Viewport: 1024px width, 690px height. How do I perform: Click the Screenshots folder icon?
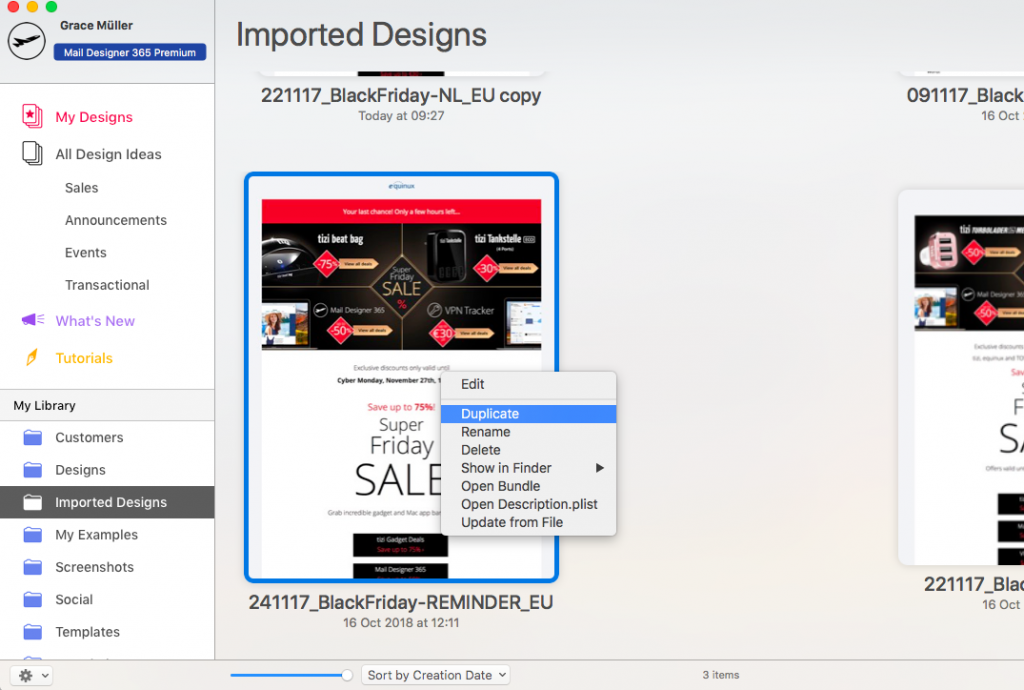(33, 567)
